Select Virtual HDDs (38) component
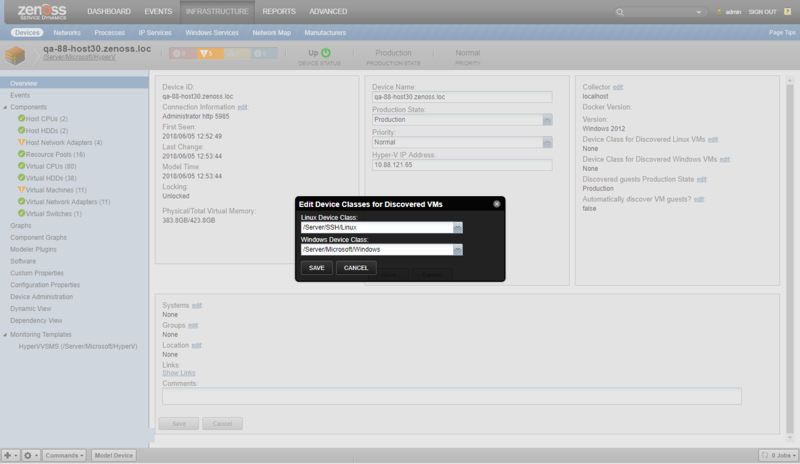The image size is (800, 464). click(51, 178)
